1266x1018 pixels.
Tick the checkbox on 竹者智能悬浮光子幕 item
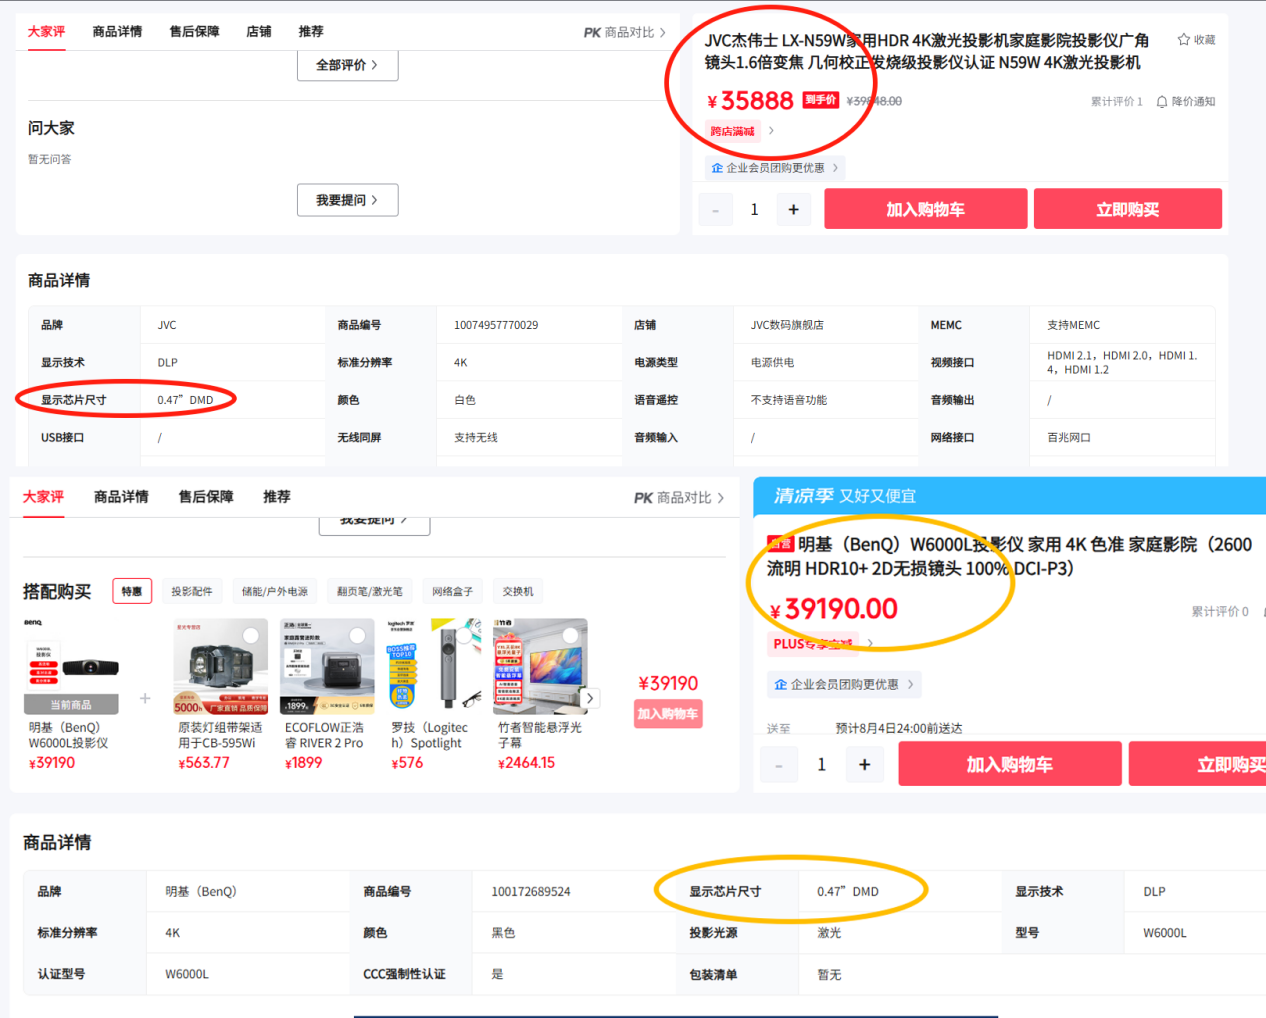[571, 634]
